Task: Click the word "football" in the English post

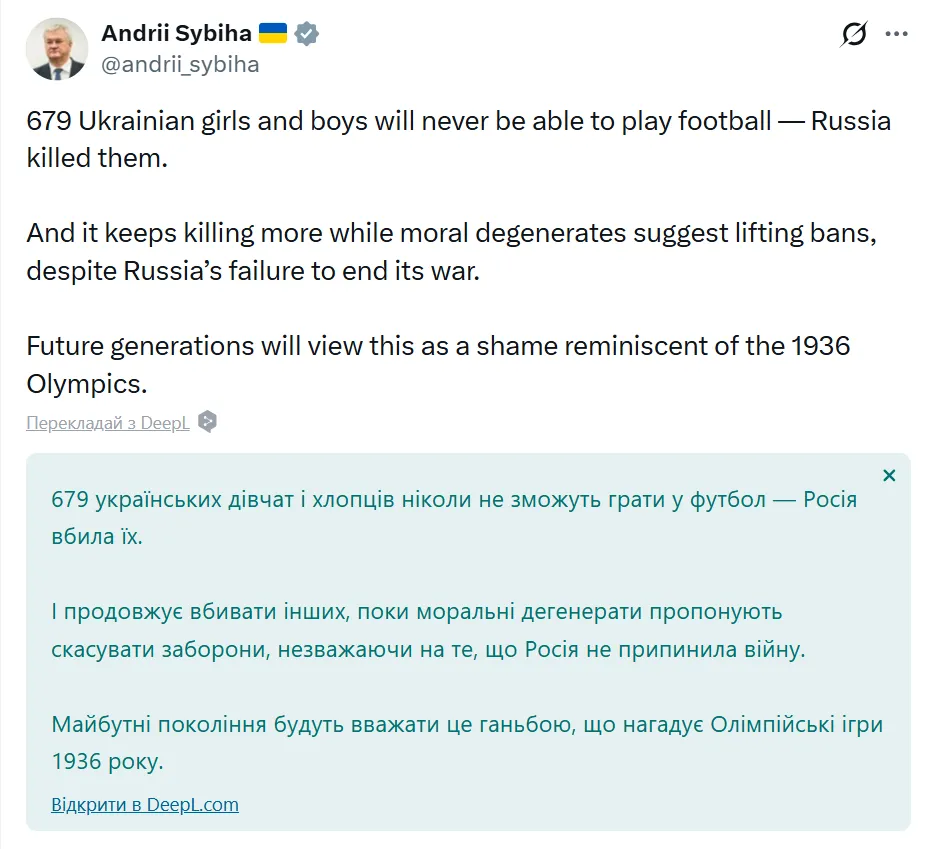Action: coord(723,122)
